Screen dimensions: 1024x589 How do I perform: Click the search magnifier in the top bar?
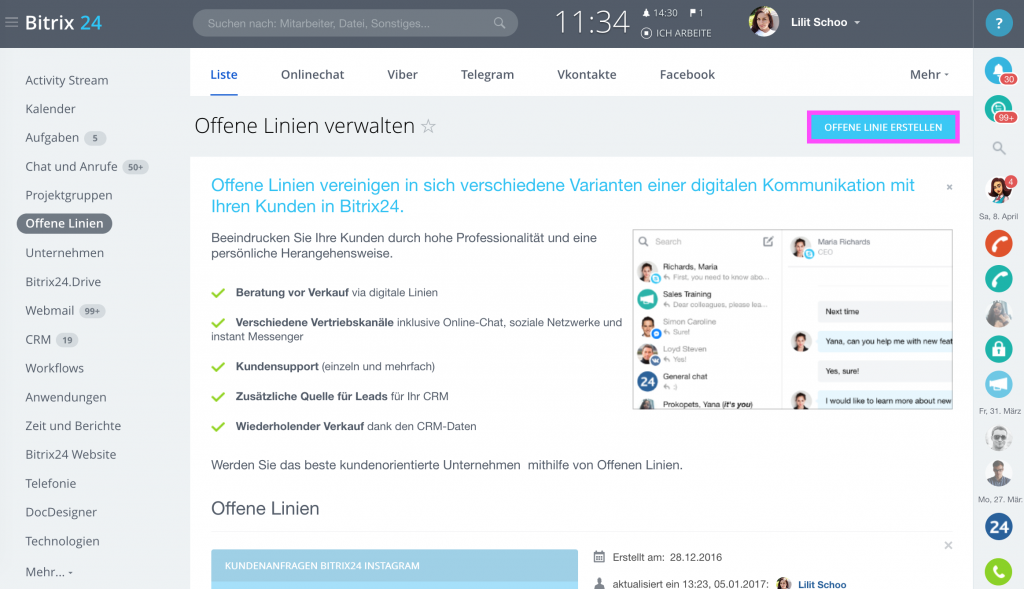[500, 24]
